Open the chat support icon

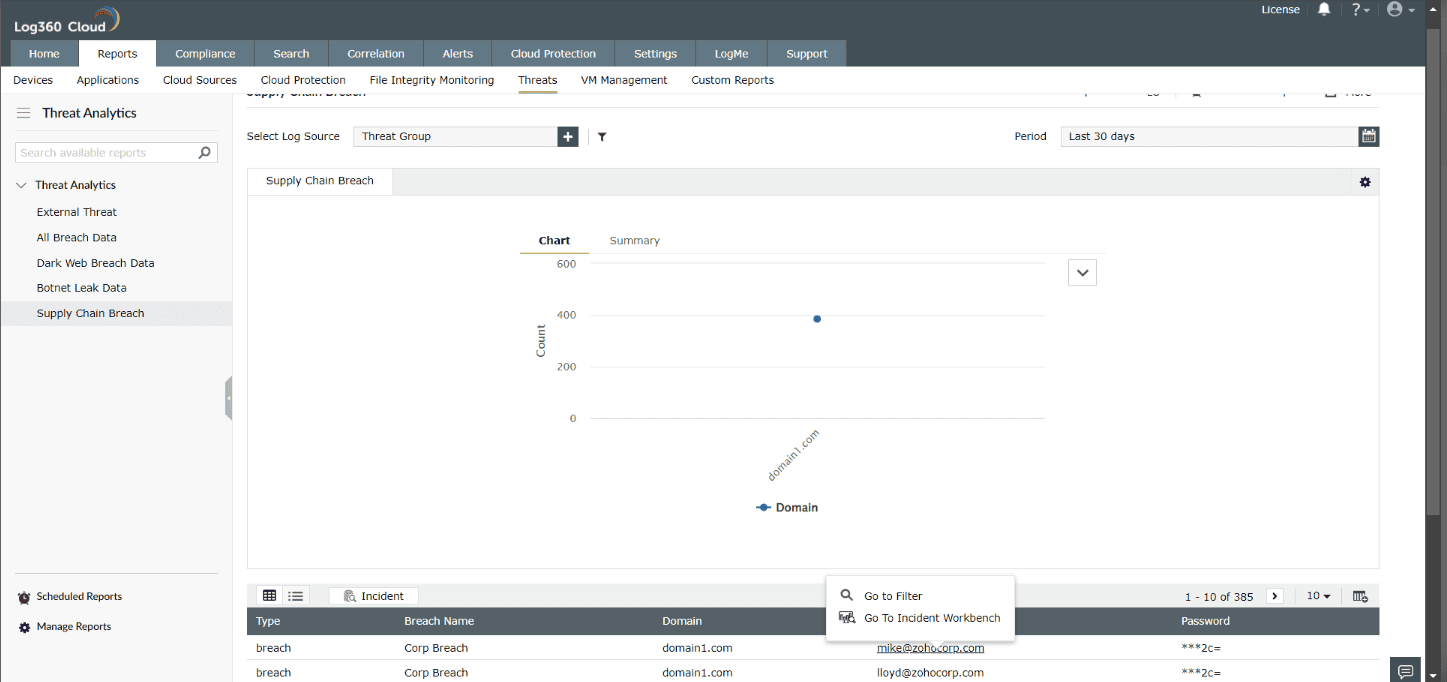pos(1405,670)
